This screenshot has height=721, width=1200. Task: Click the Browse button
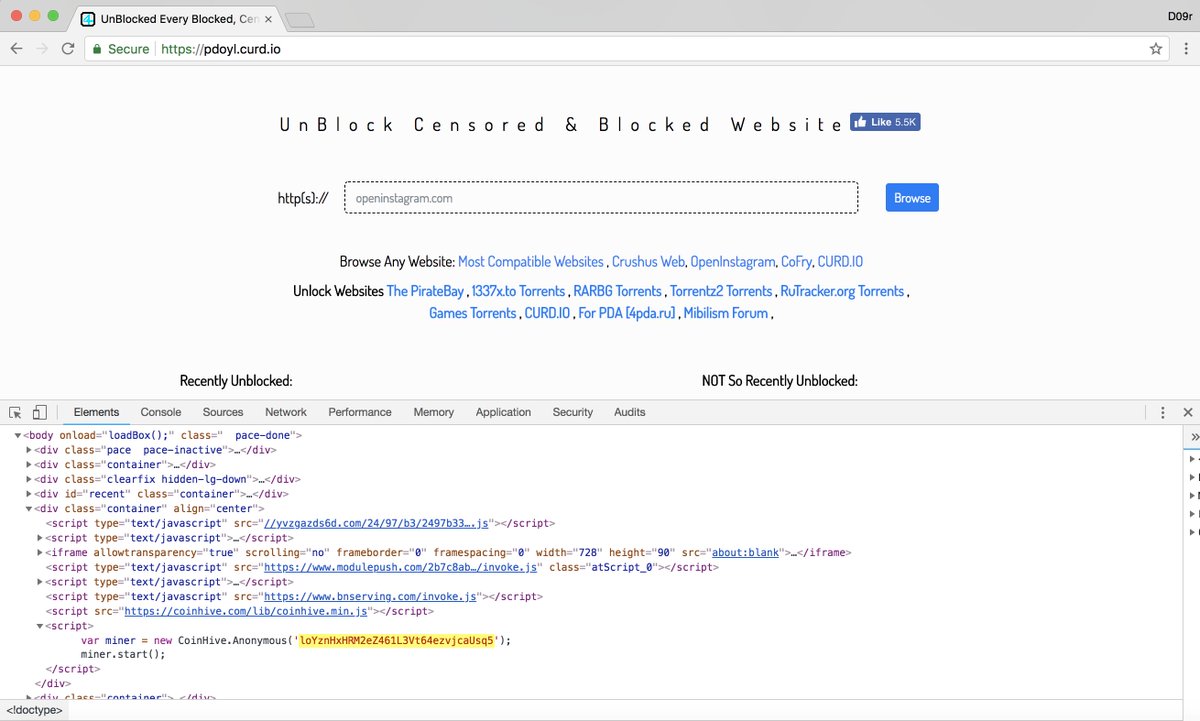tap(912, 198)
